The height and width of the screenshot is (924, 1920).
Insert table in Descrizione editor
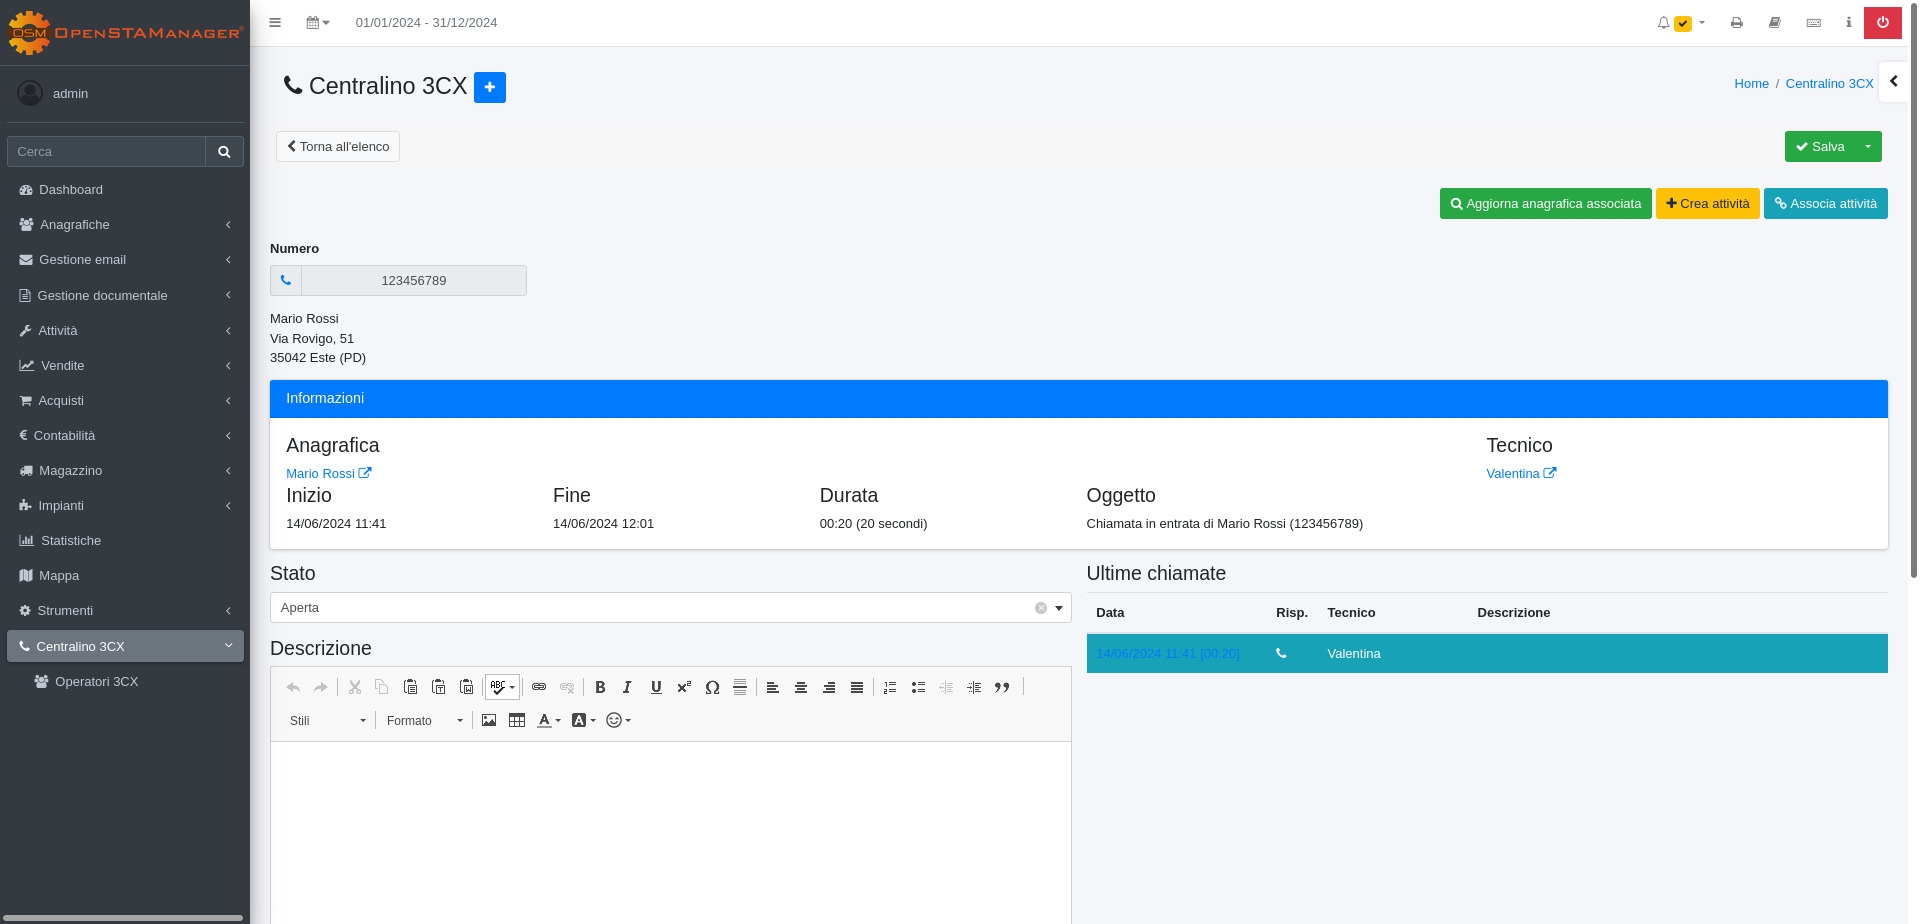tap(517, 720)
